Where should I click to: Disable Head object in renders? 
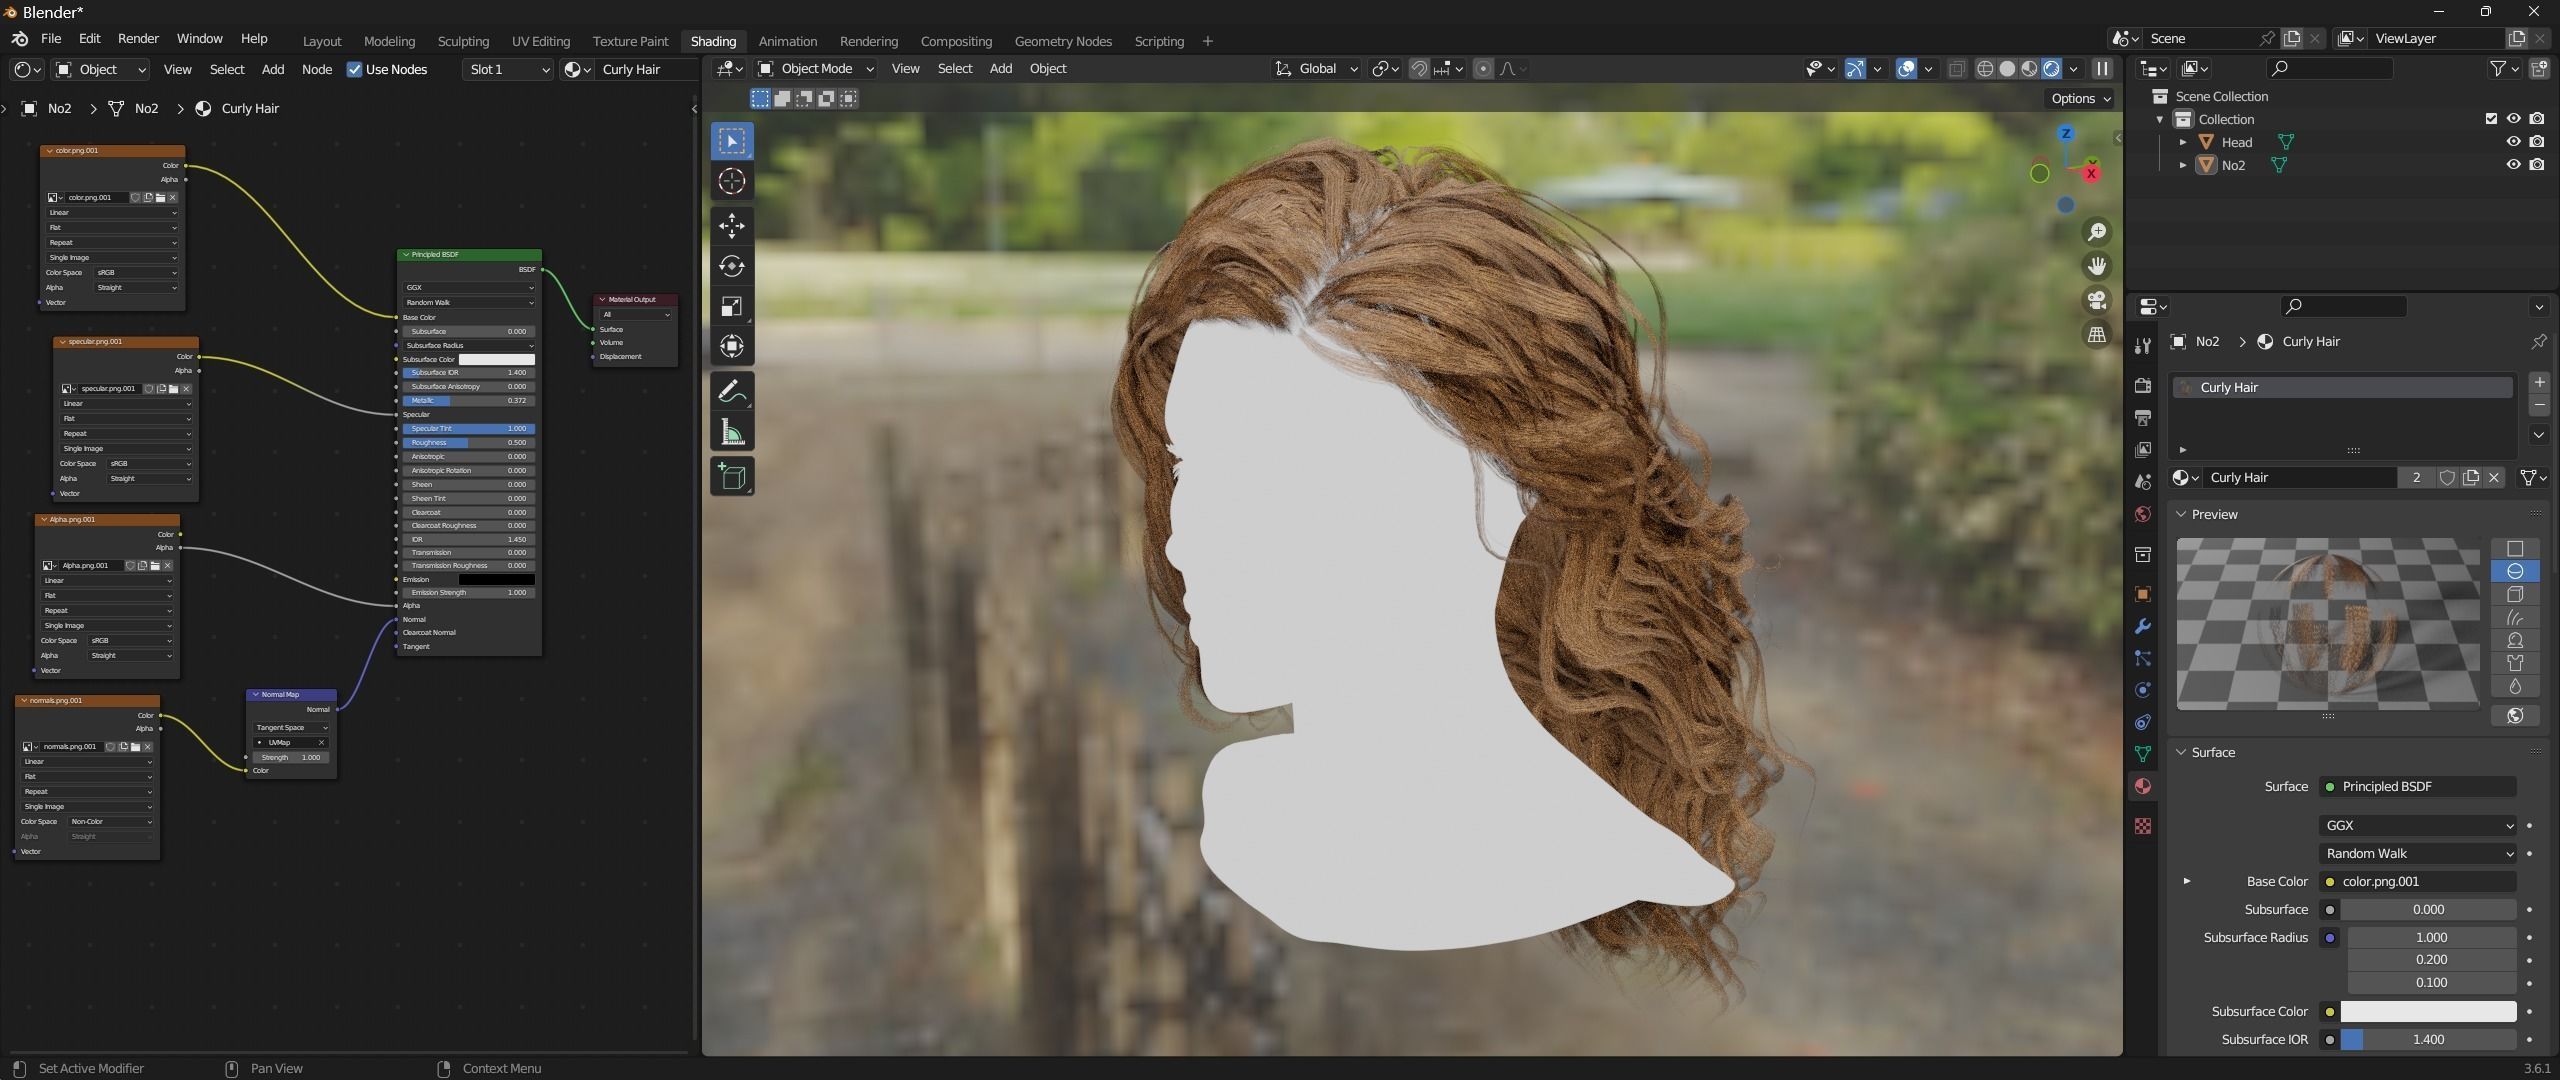[x=2537, y=142]
